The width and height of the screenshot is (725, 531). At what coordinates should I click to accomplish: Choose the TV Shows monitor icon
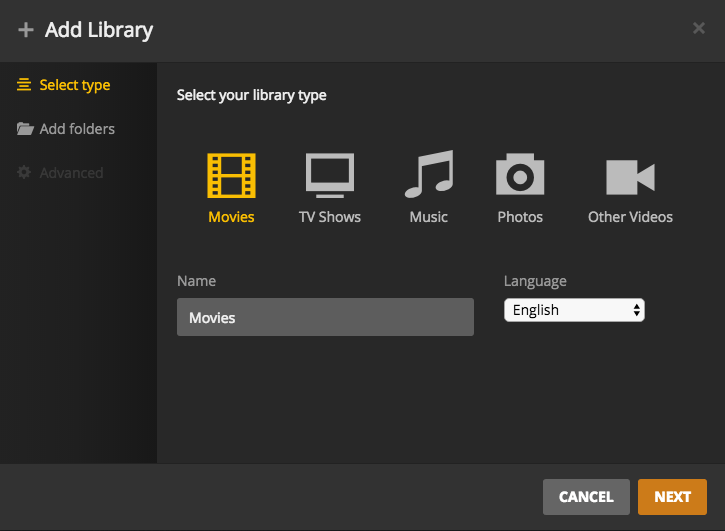coord(329,175)
